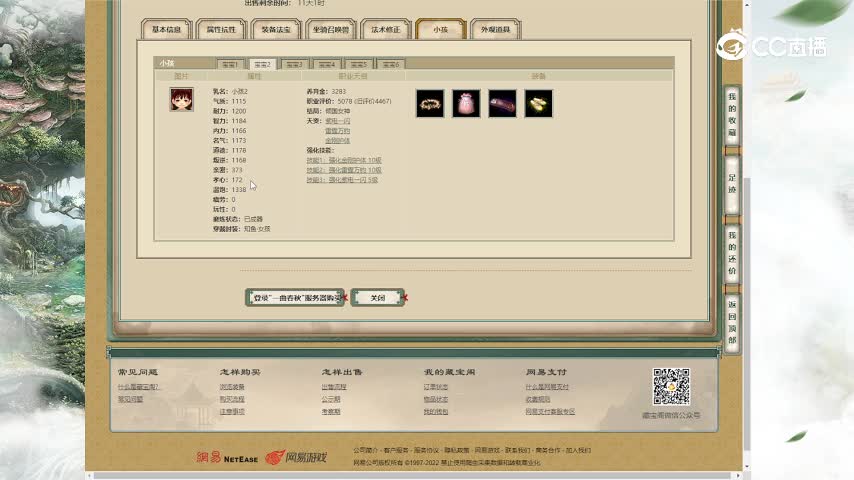Open the 基本信息 tab
This screenshot has width=854, height=480.
click(x=166, y=29)
